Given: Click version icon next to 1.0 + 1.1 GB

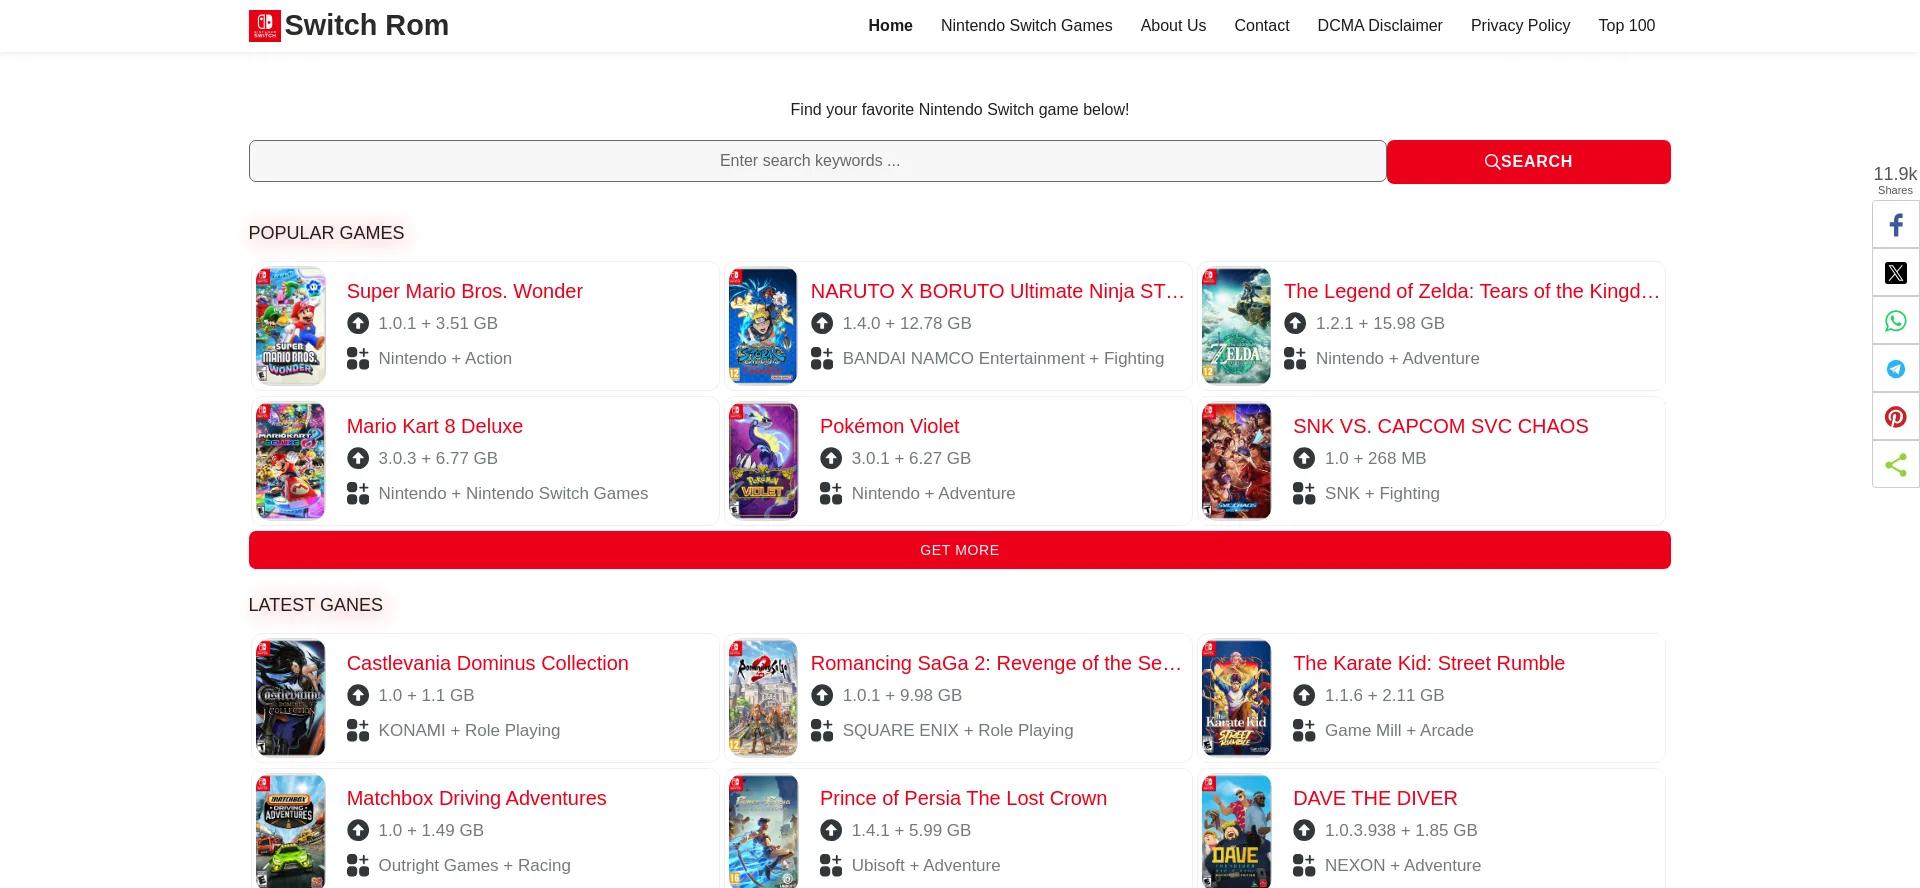Looking at the screenshot, I should (358, 695).
